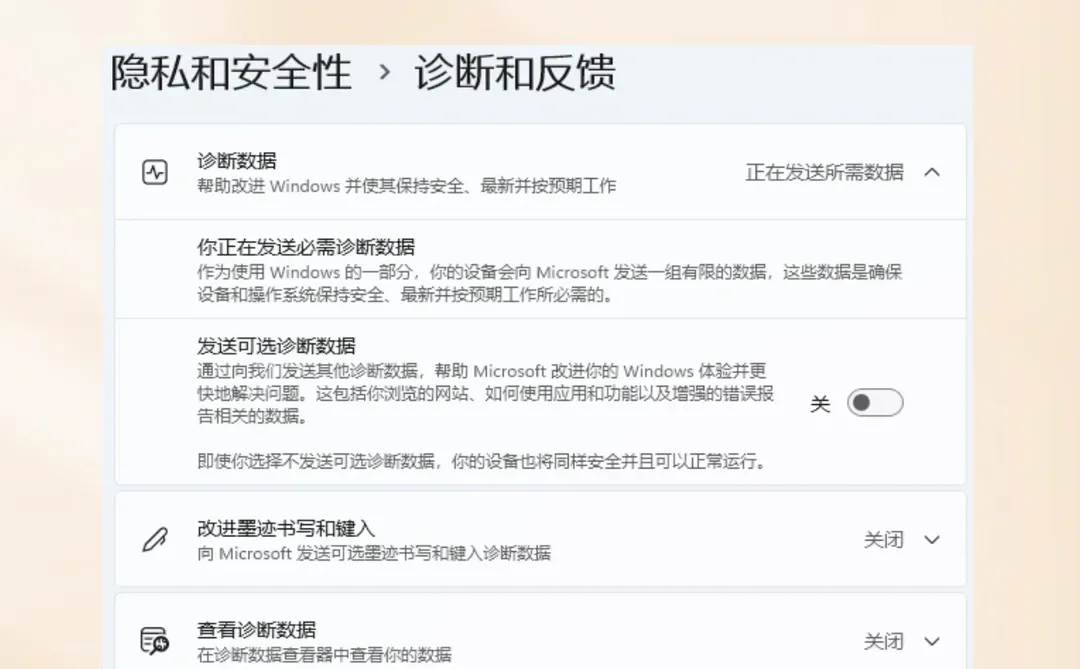Viewport: 1080px width, 669px height.
Task: Collapse the 诊断数据 section using its chevron
Action: tap(932, 171)
